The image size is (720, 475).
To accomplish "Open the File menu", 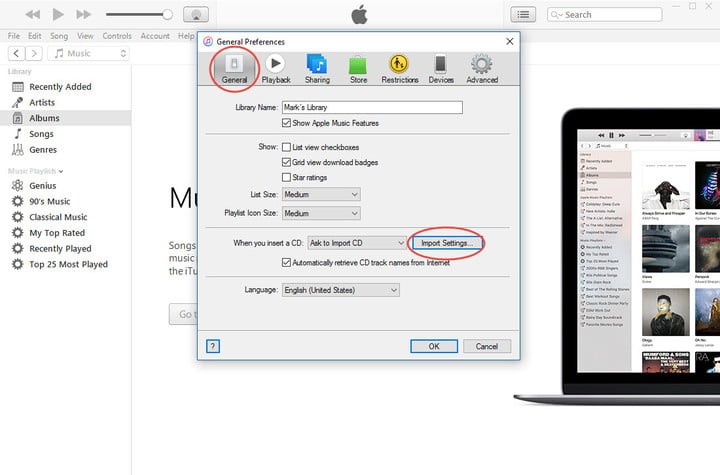I will (14, 36).
